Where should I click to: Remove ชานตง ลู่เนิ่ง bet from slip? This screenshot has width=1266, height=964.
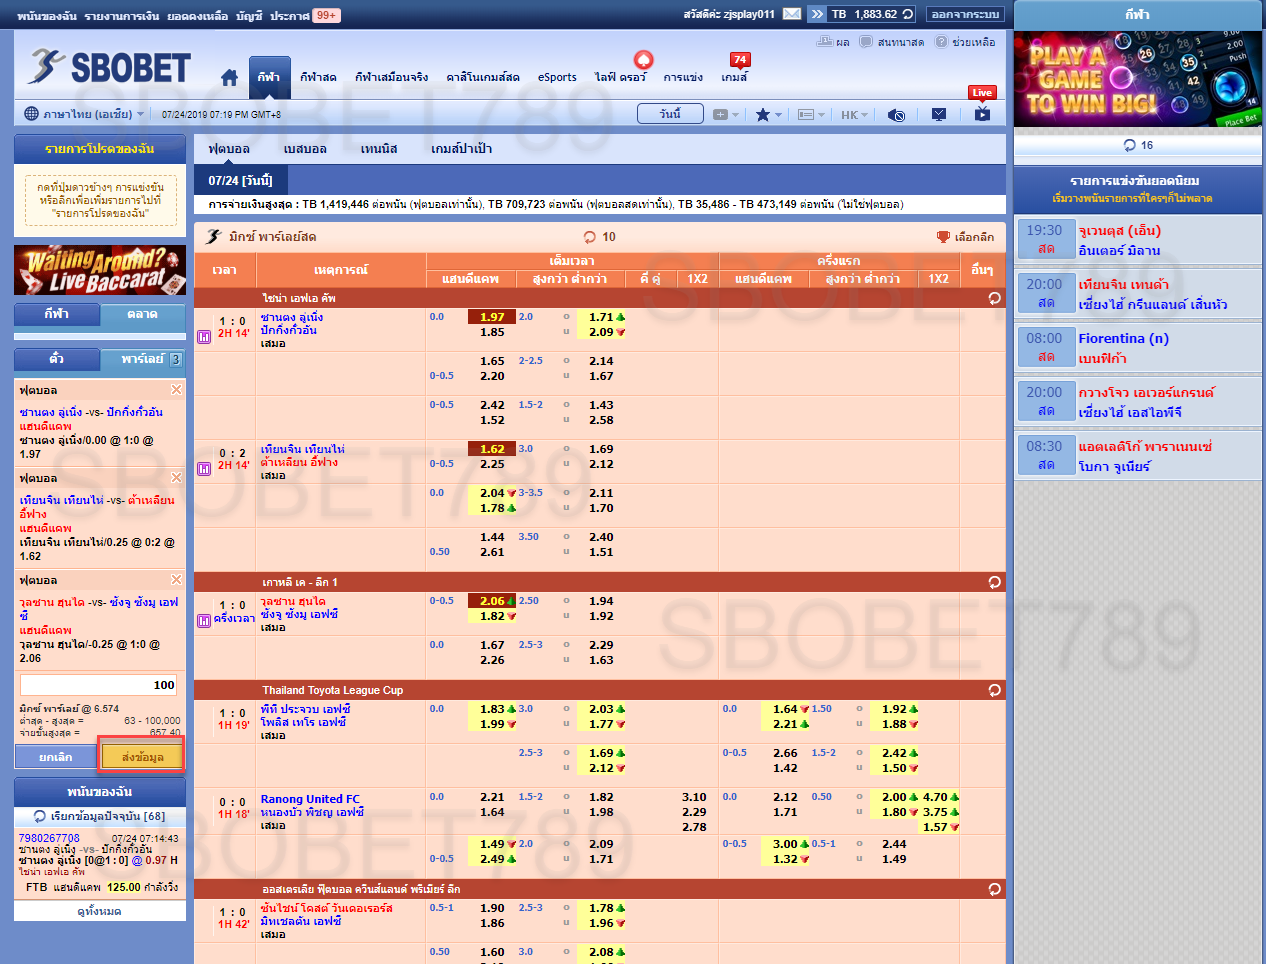point(176,390)
